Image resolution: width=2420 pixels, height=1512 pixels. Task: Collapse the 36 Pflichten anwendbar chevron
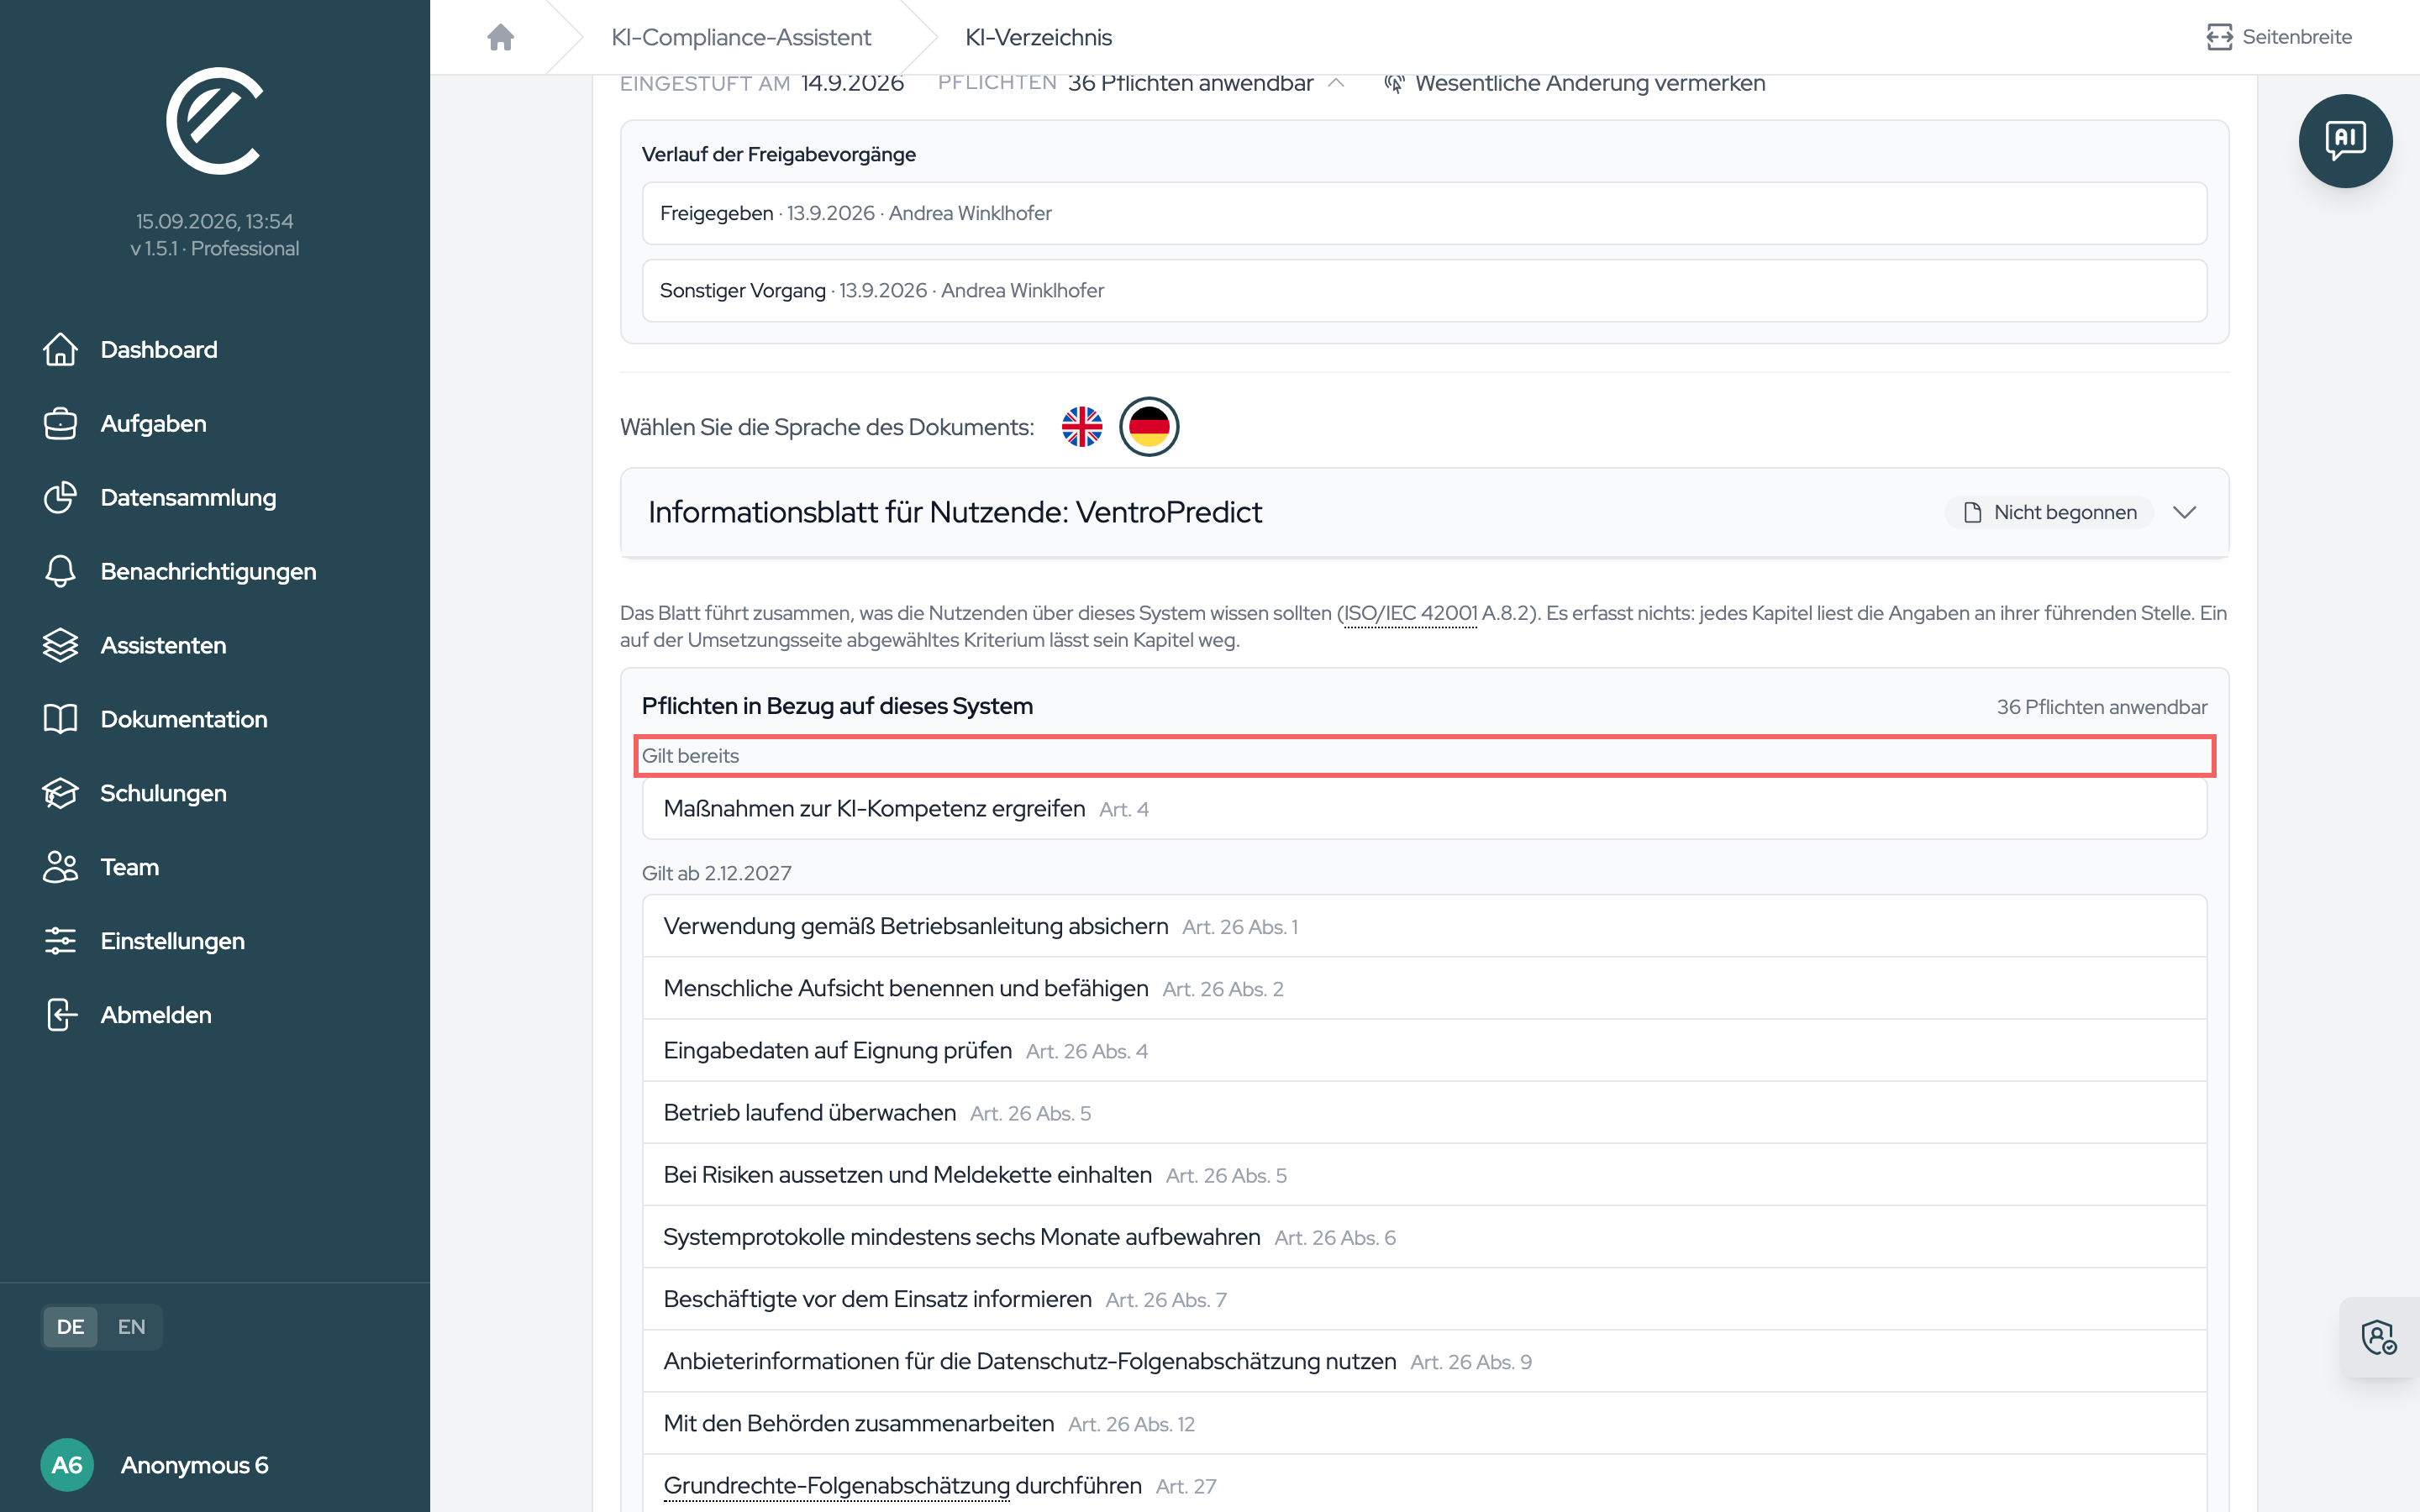tap(1336, 83)
